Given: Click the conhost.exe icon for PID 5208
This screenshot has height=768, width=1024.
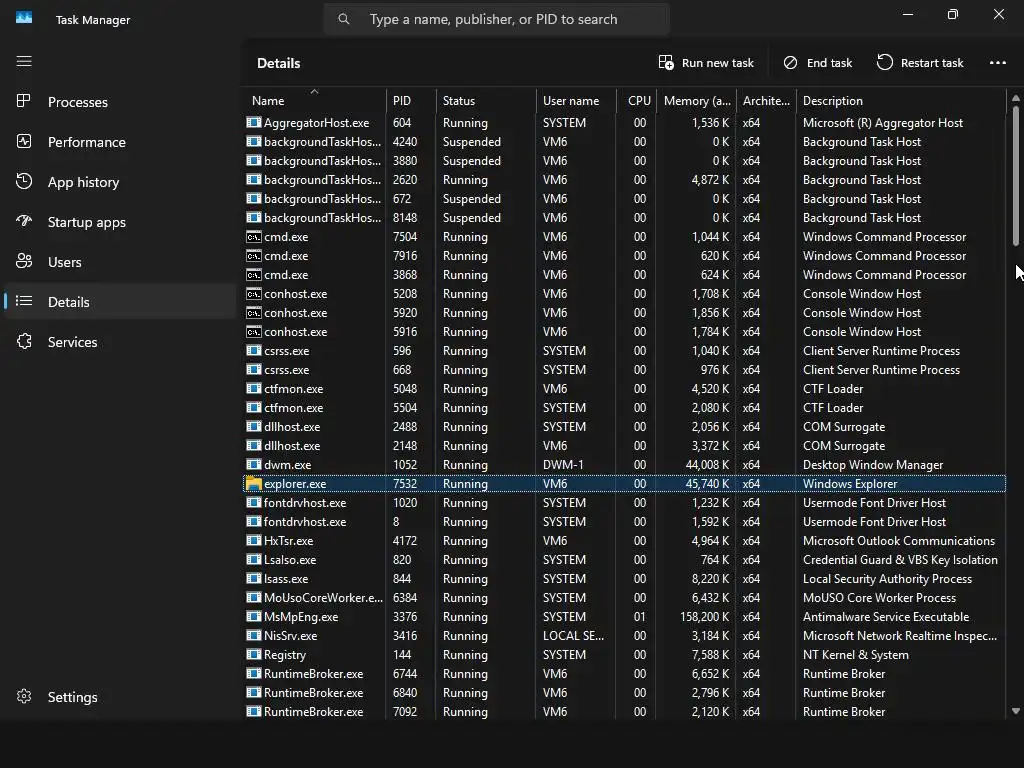Looking at the screenshot, I should 253,294.
